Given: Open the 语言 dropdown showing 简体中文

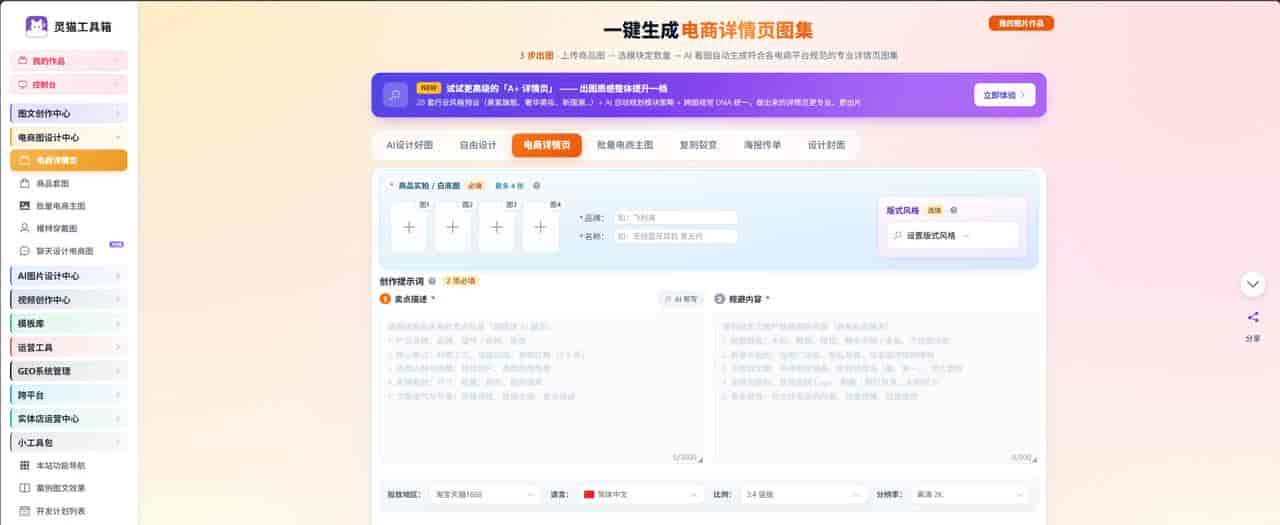Looking at the screenshot, I should pyautogui.click(x=639, y=494).
